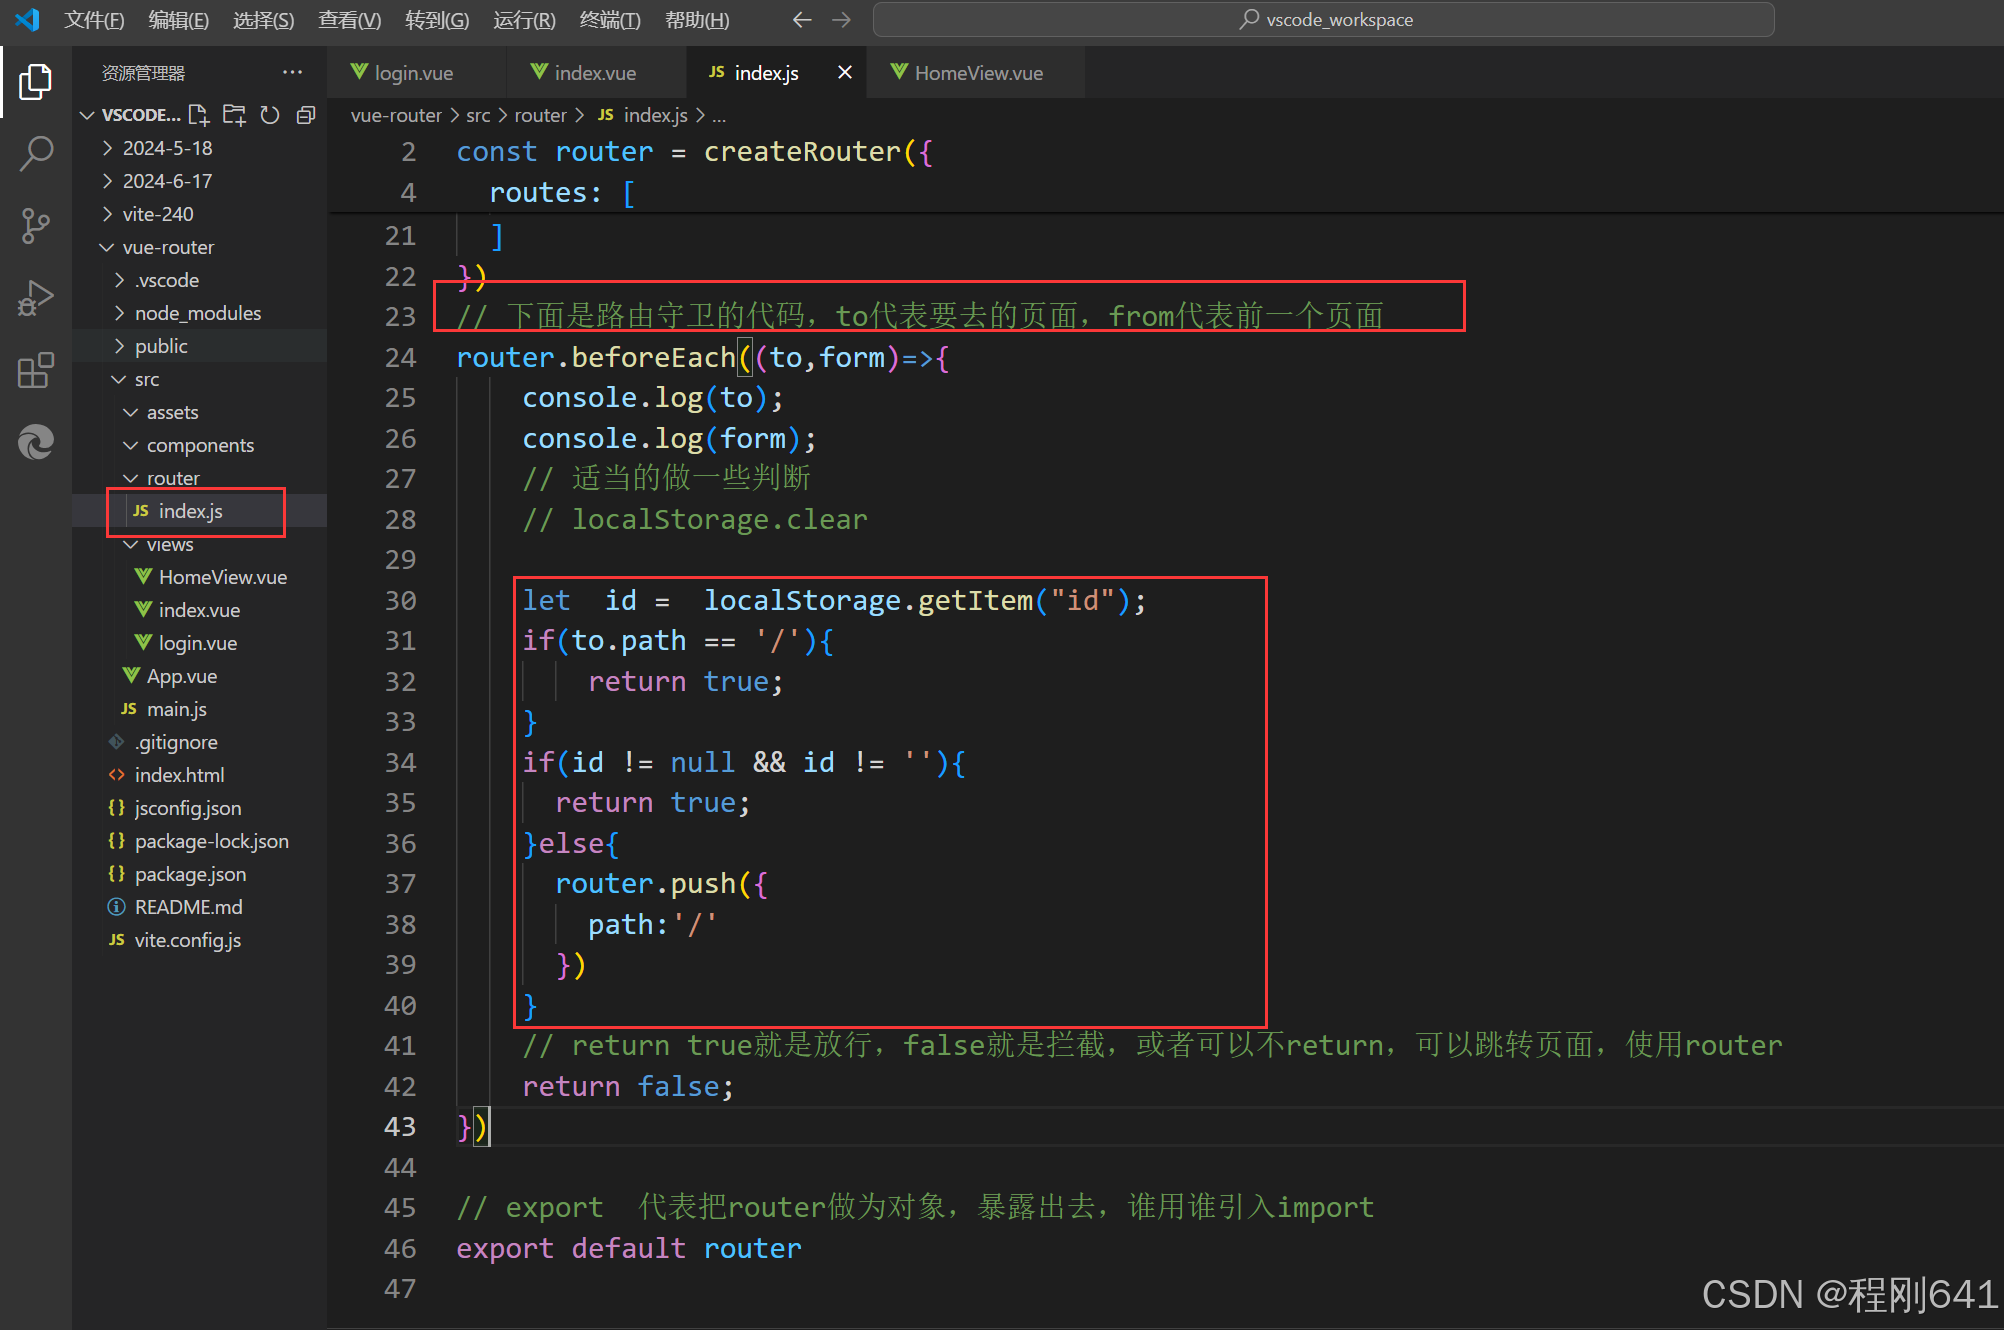Collapse all folders in explorer
The image size is (2004, 1330).
click(x=306, y=115)
